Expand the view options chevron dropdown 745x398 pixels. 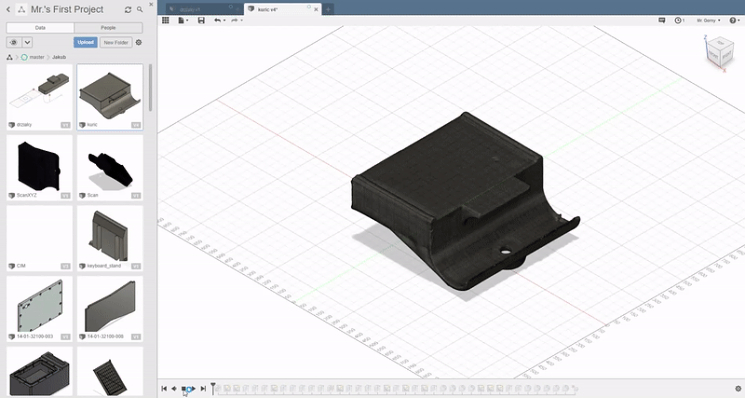(27, 42)
